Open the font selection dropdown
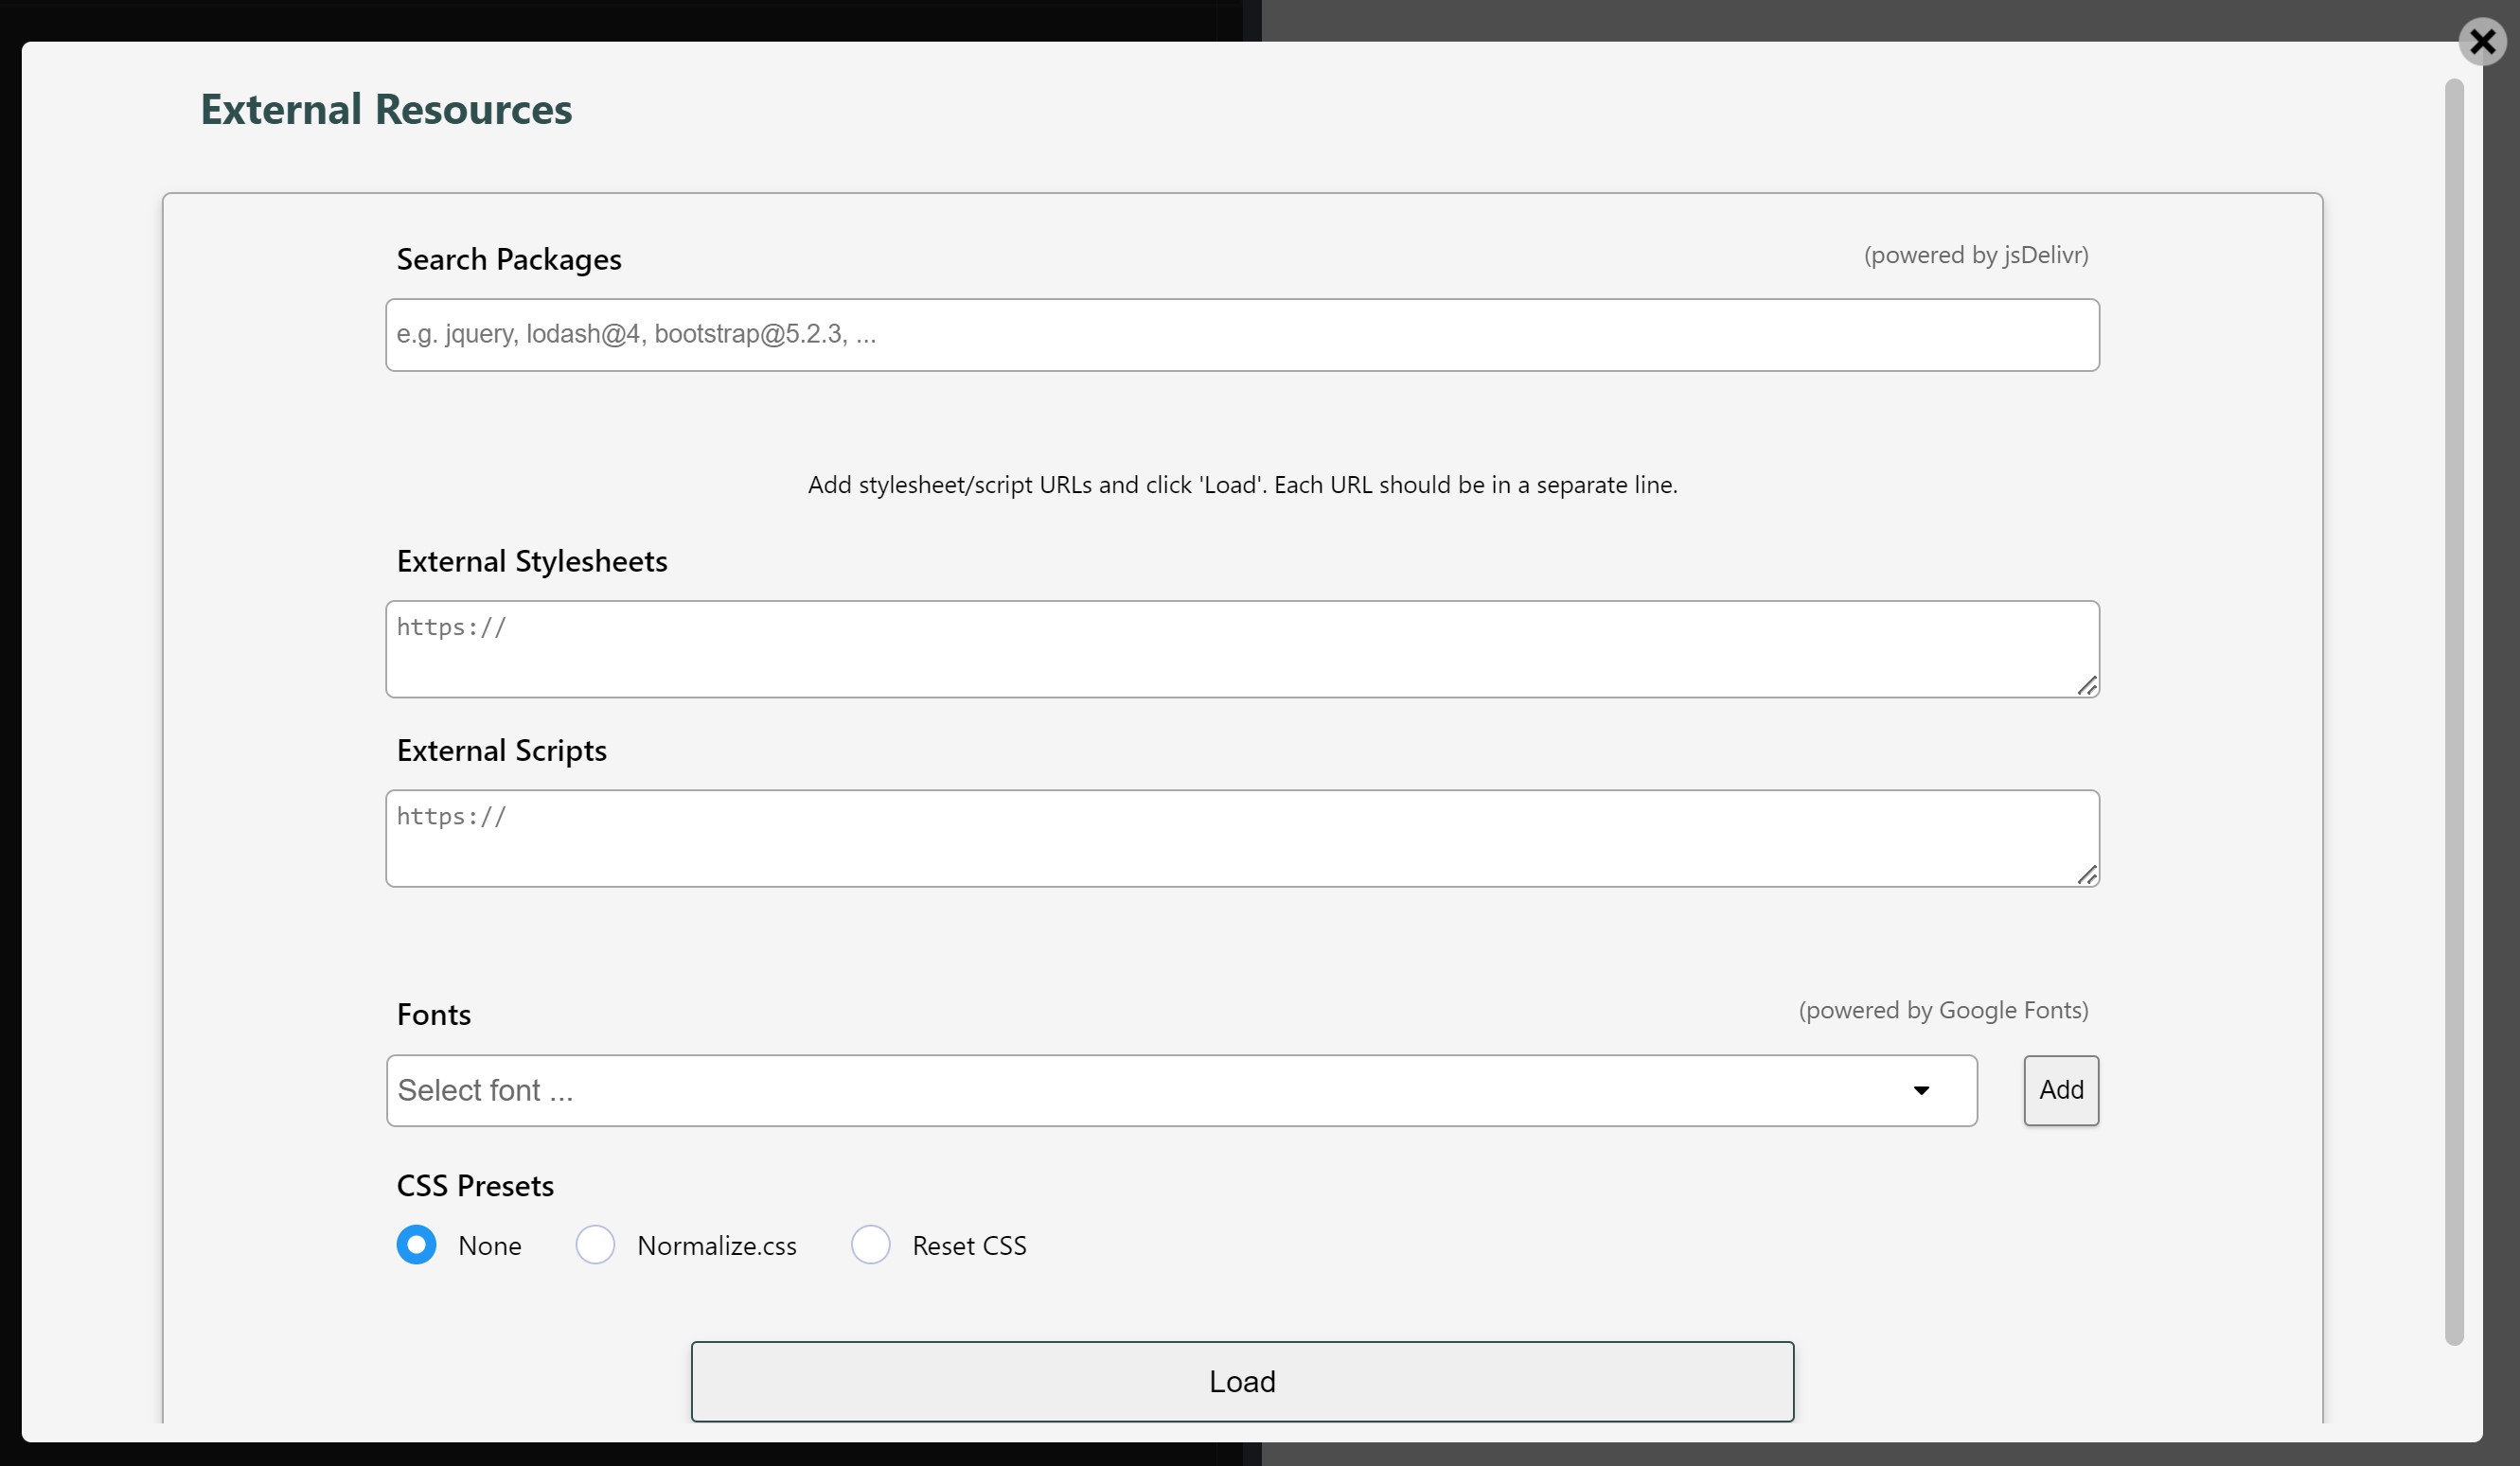This screenshot has height=1466, width=2520. click(1180, 1090)
